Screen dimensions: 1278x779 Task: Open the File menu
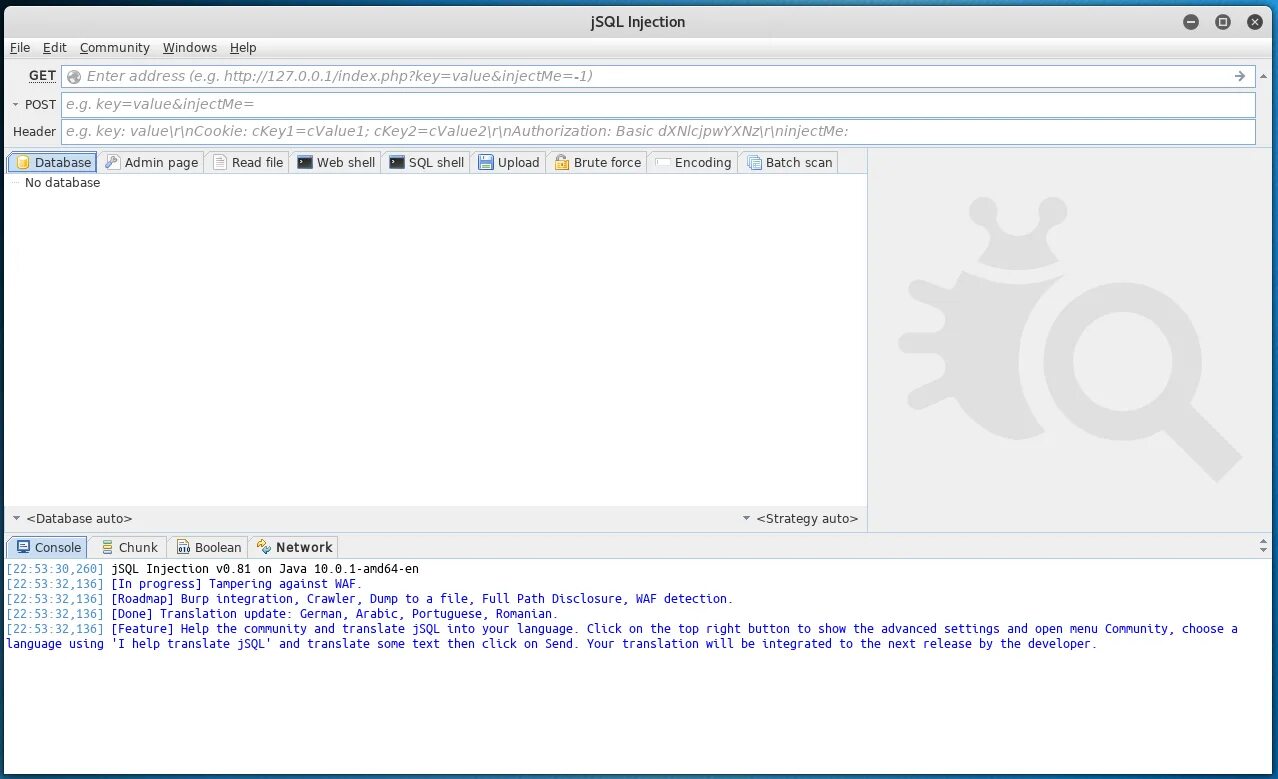[x=20, y=47]
